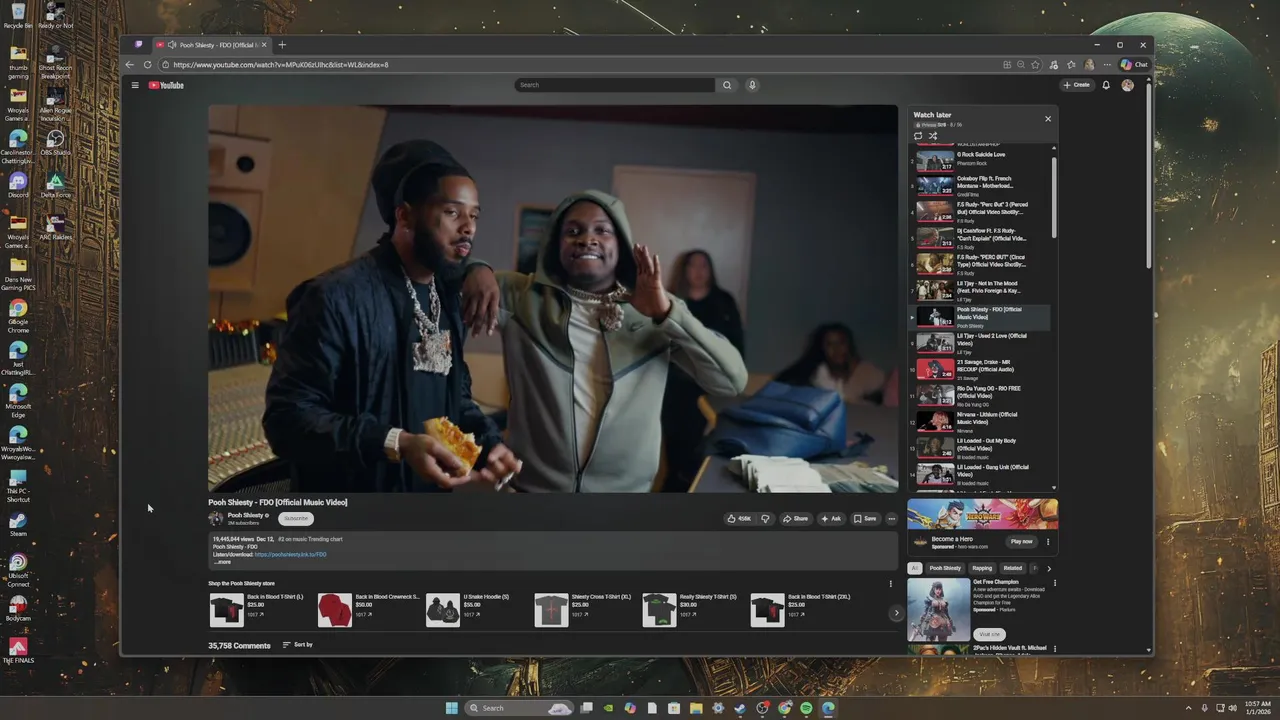Click the Windows Start button
The height and width of the screenshot is (720, 1280).
[452, 708]
